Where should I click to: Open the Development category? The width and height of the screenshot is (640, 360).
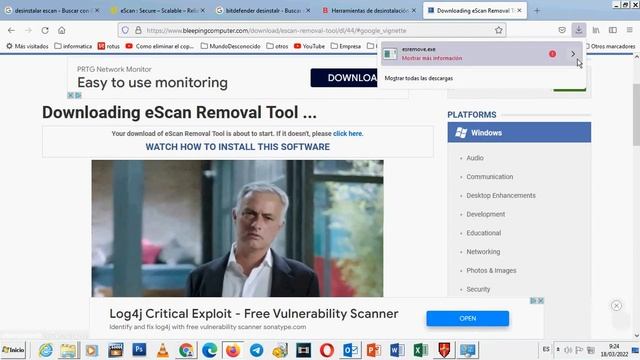[x=486, y=214]
